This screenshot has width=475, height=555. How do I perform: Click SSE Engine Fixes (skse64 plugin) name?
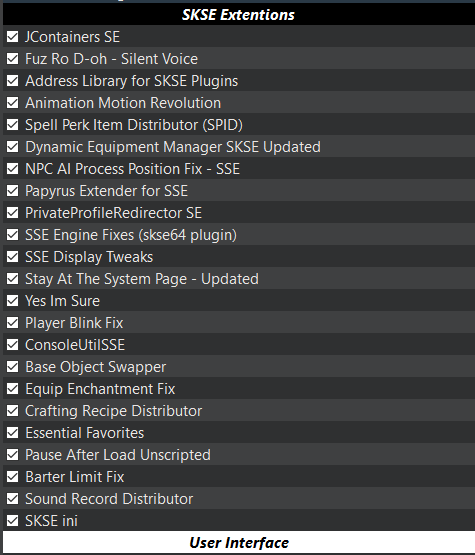pyautogui.click(x=131, y=235)
